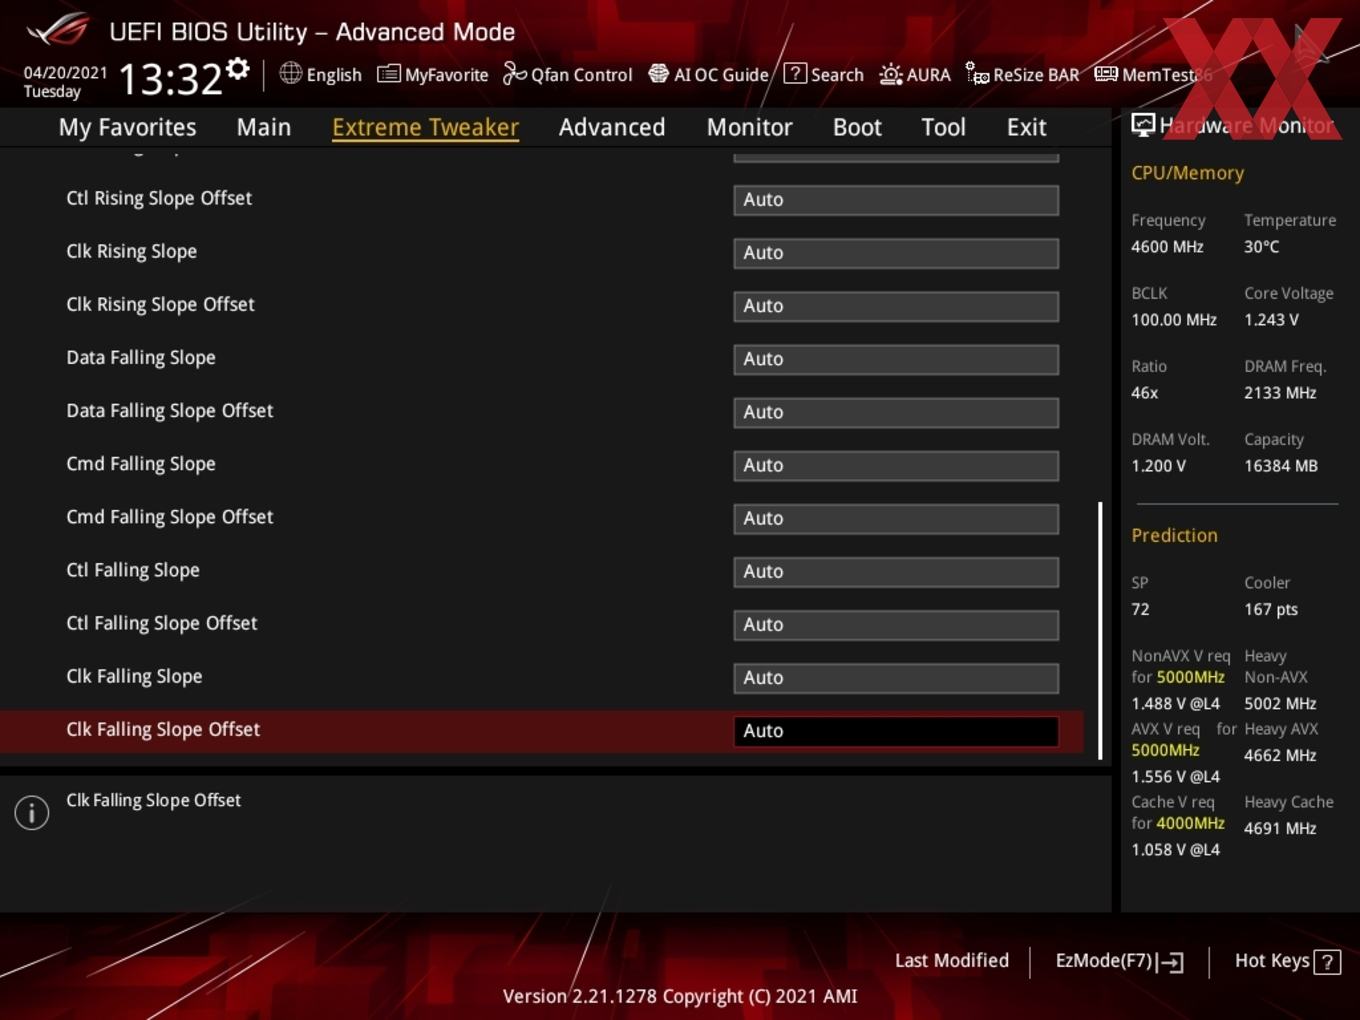This screenshot has width=1360, height=1020.
Task: Open AI OC Guide icon
Action: pyautogui.click(x=658, y=74)
